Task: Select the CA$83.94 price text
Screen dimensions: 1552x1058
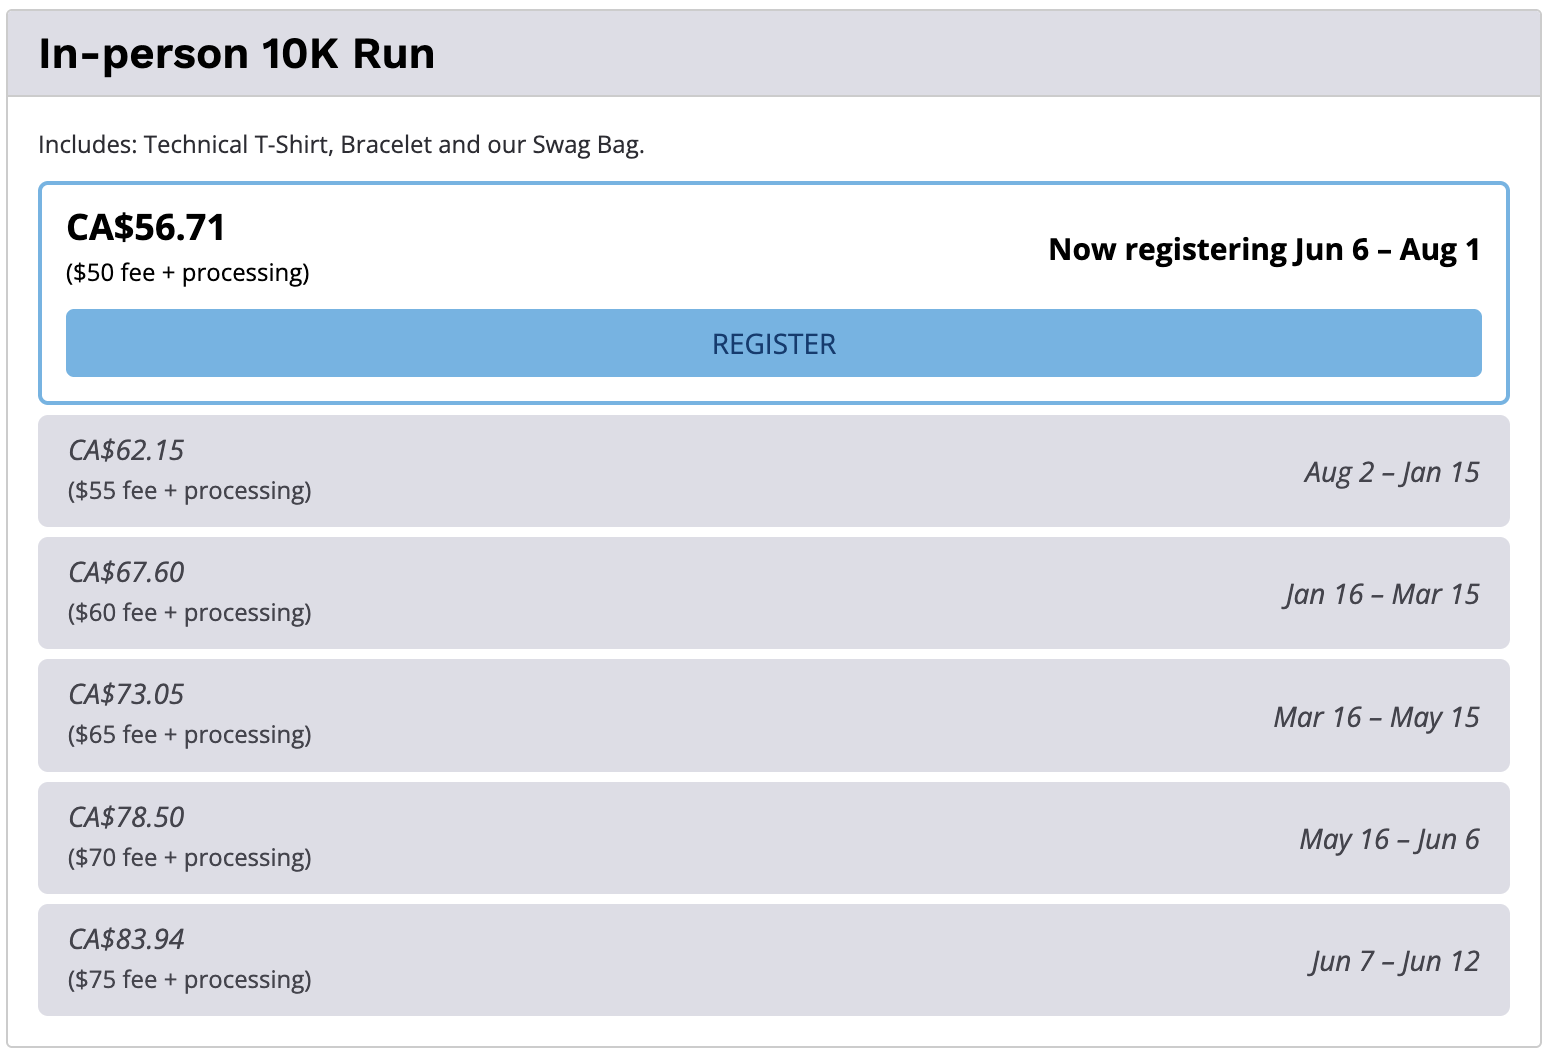Action: click(x=126, y=939)
